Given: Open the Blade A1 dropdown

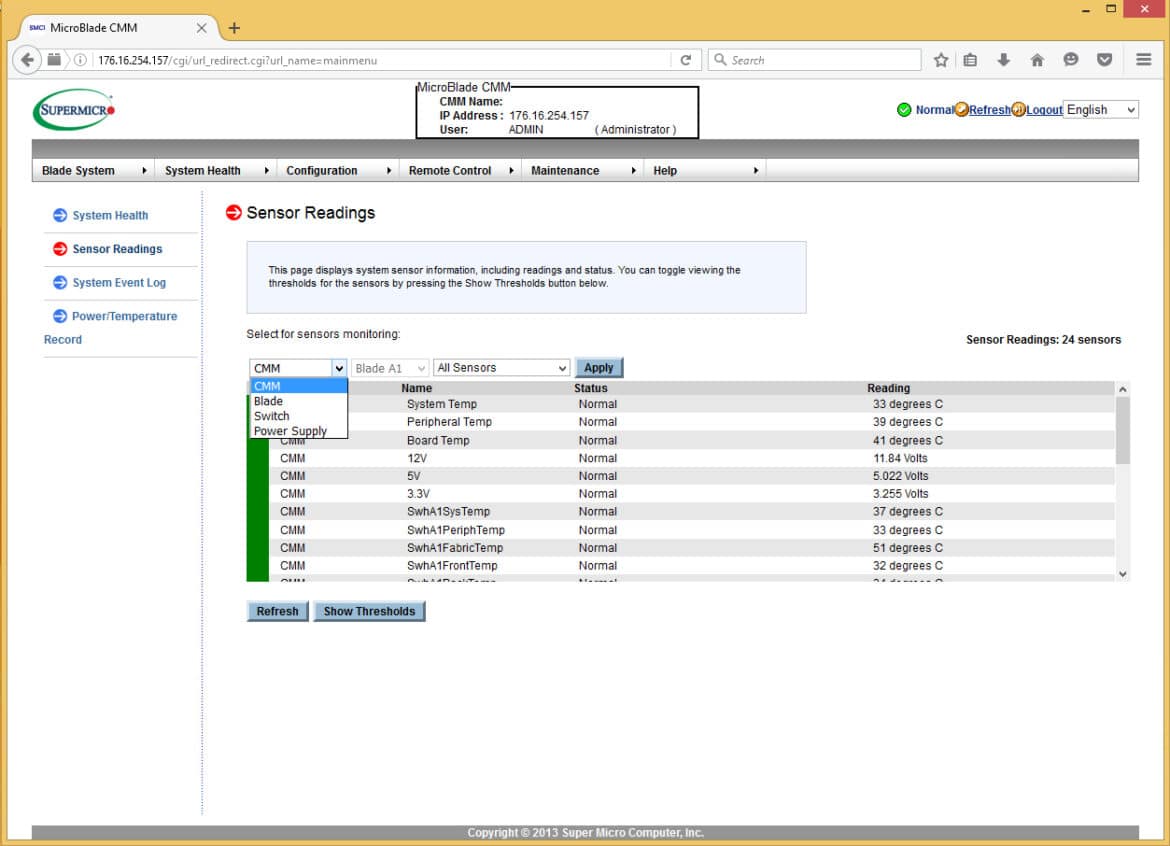Looking at the screenshot, I should coord(390,368).
